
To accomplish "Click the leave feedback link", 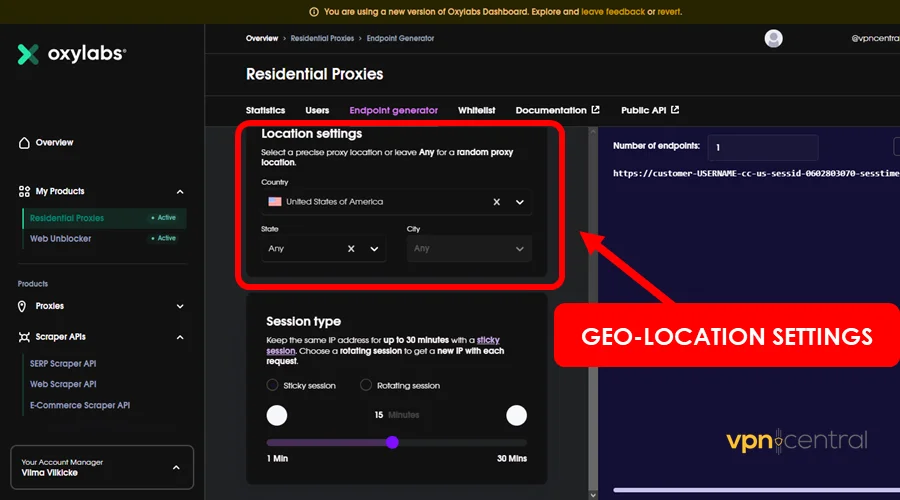I will click(613, 11).
